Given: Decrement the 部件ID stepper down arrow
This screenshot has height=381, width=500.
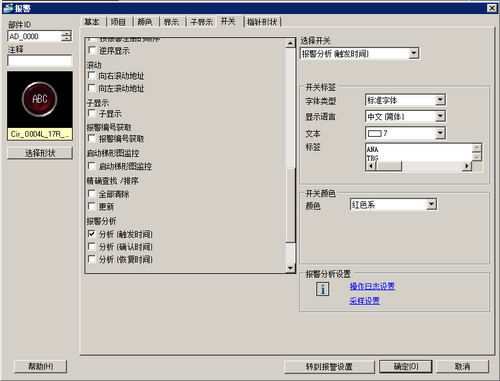Looking at the screenshot, I should point(67,39).
